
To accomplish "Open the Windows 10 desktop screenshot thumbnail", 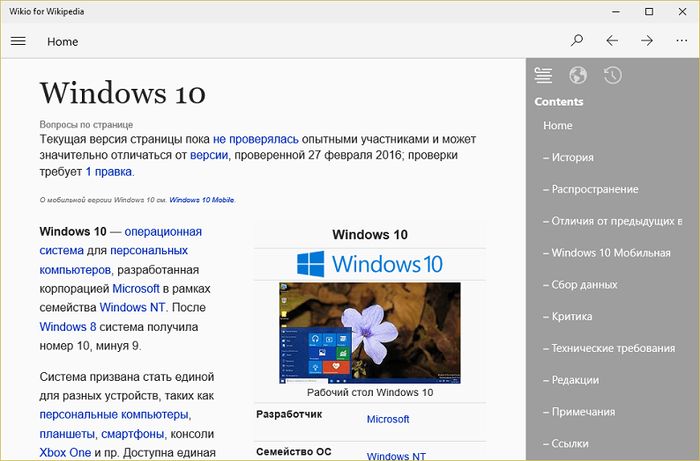I will tap(370, 333).
